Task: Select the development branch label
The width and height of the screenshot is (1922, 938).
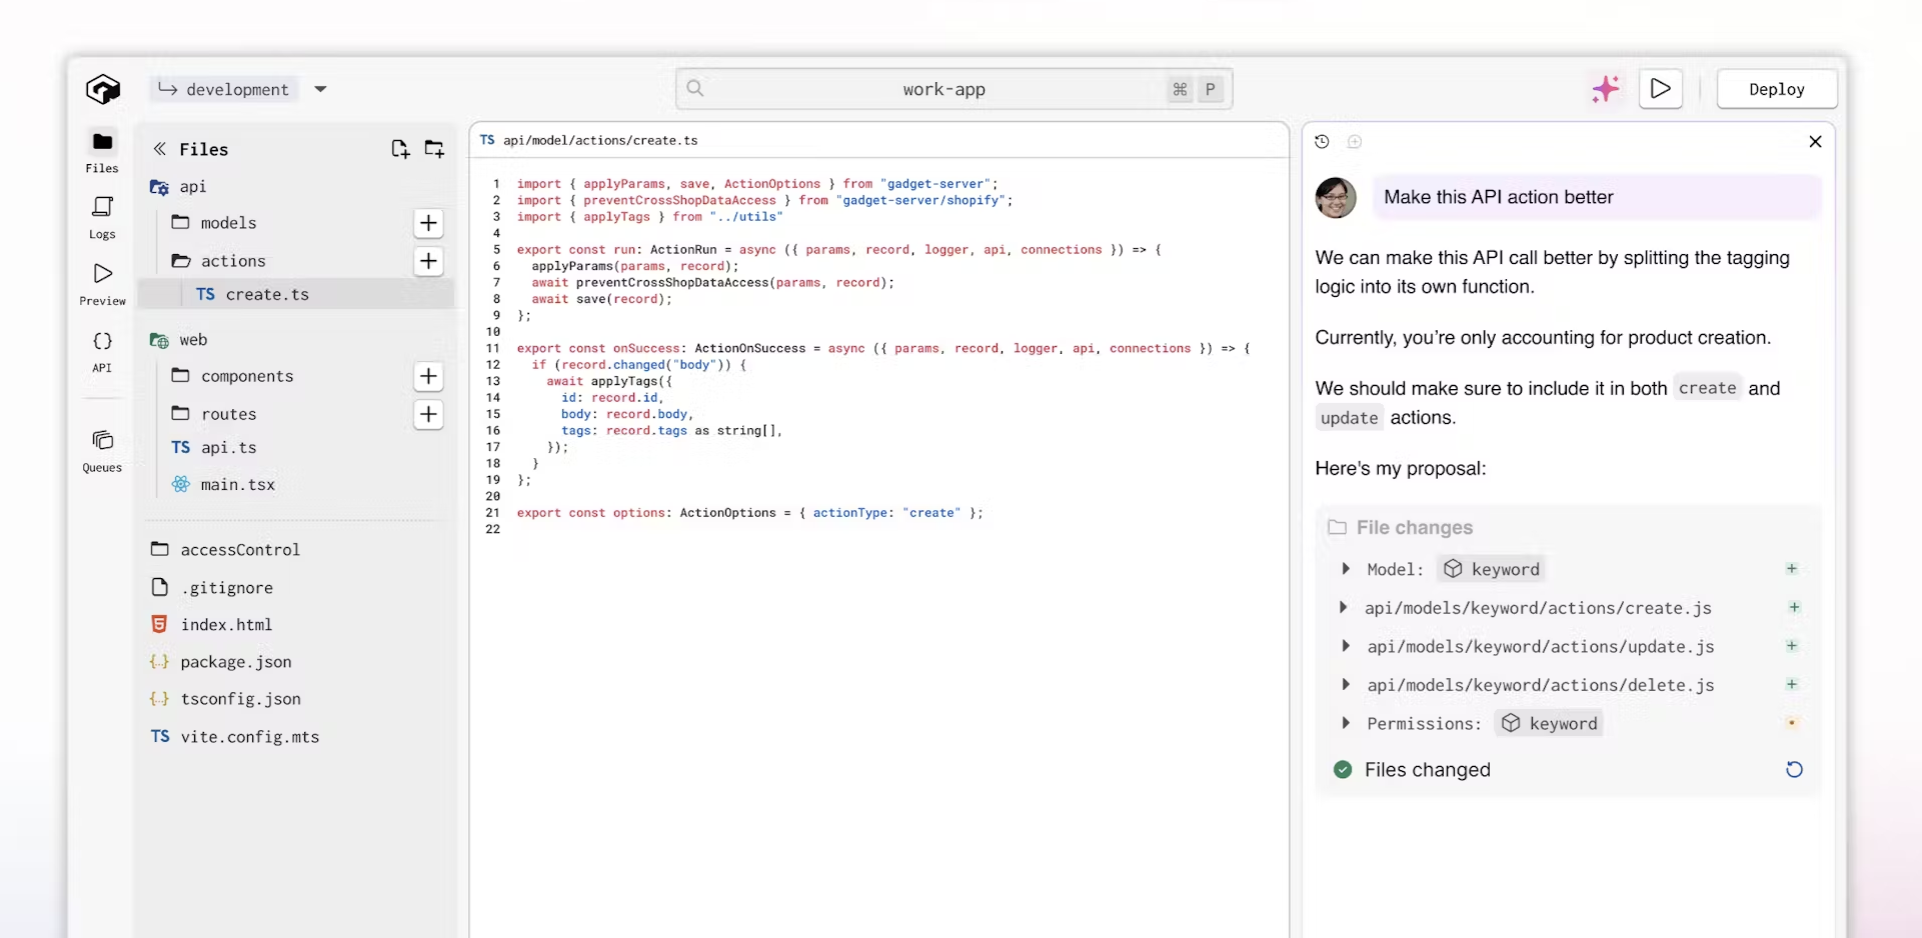Action: tap(225, 89)
